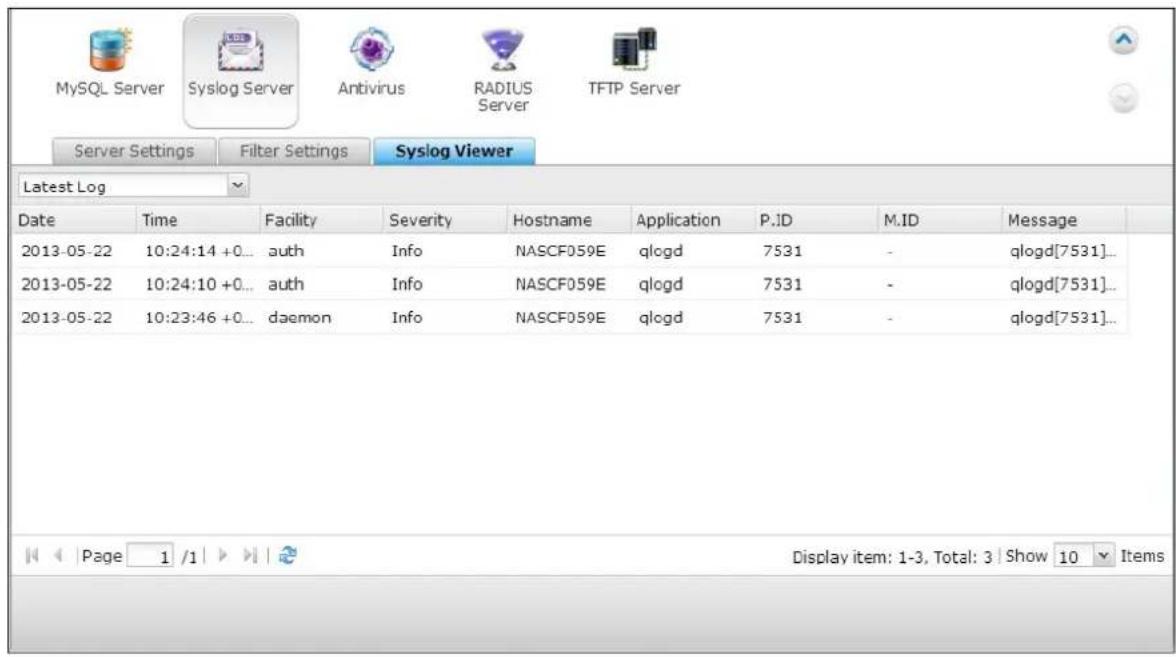This screenshot has width=1176, height=657.
Task: Sort by the P.ID column header
Action: (816, 220)
